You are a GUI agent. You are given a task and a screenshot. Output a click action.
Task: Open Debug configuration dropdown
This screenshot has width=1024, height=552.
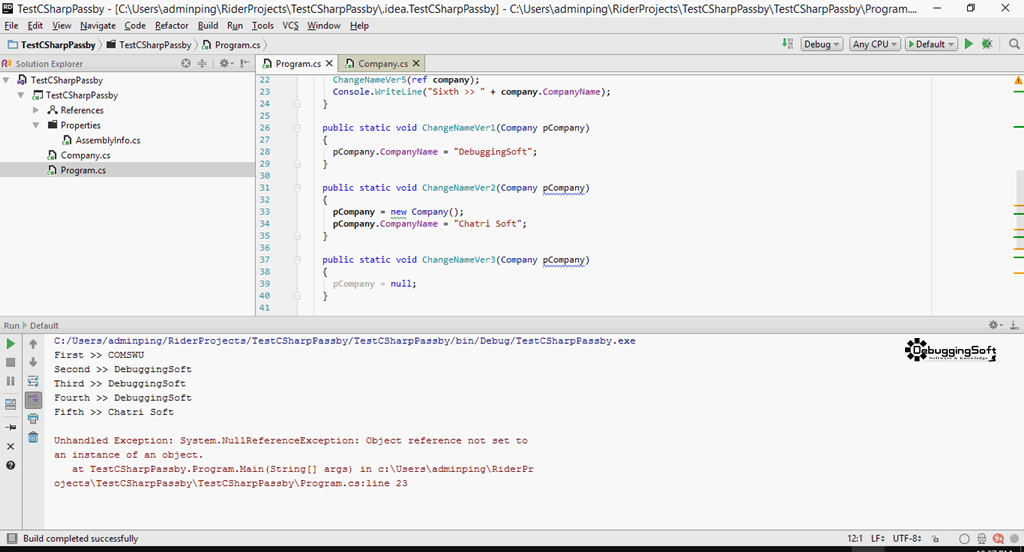(x=822, y=44)
